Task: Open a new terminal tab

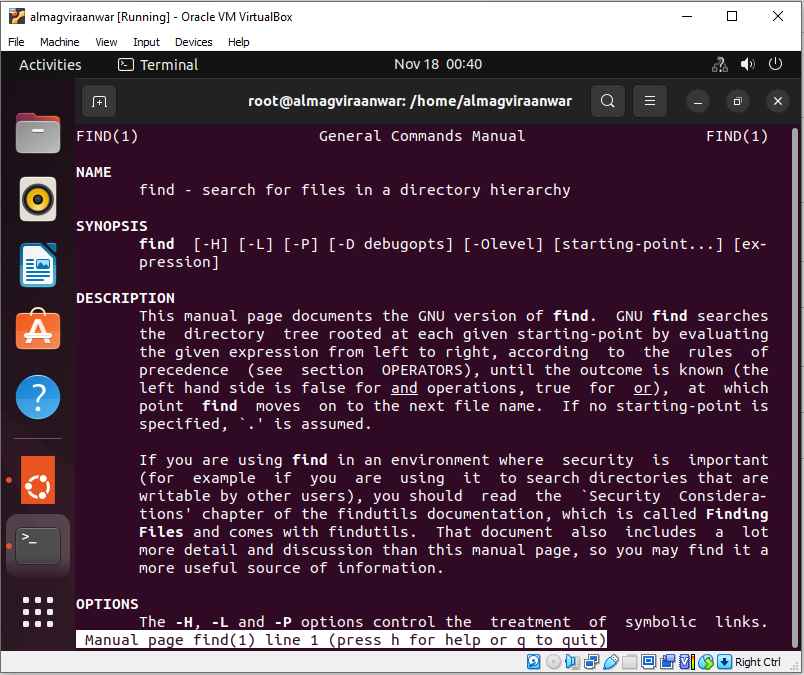Action: click(x=99, y=102)
